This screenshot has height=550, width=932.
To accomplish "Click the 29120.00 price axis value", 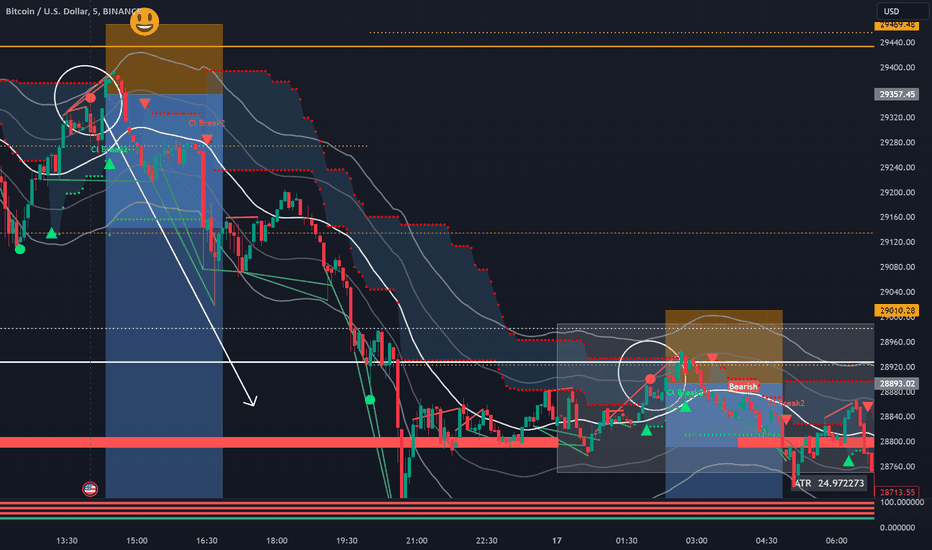I will [x=897, y=242].
